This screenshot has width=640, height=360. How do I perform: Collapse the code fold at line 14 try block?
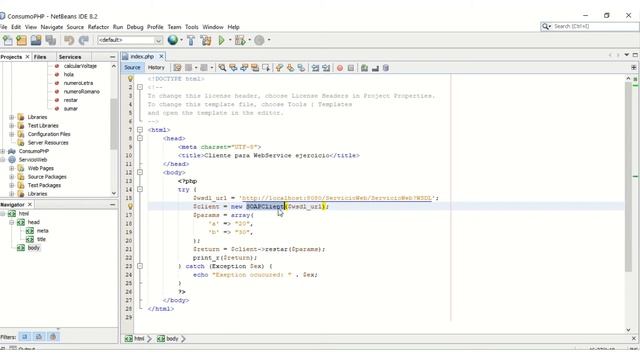click(140, 189)
